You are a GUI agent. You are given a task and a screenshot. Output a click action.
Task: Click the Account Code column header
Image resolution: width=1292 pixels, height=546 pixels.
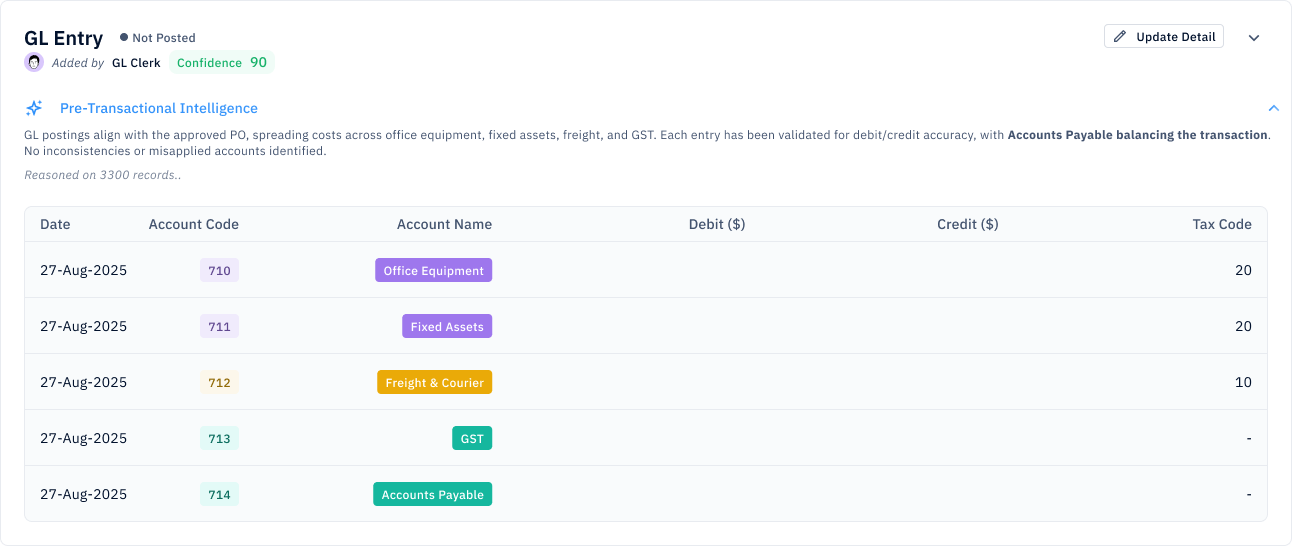(x=194, y=224)
